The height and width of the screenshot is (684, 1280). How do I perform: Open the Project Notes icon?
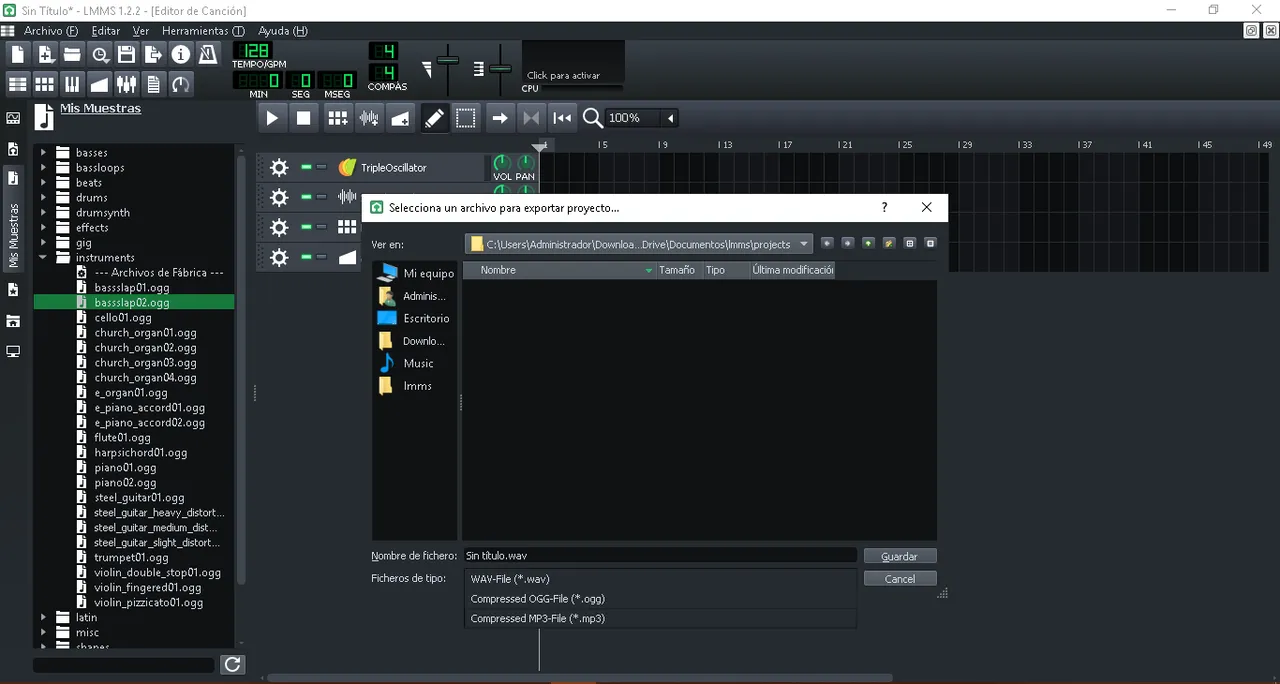[x=154, y=84]
